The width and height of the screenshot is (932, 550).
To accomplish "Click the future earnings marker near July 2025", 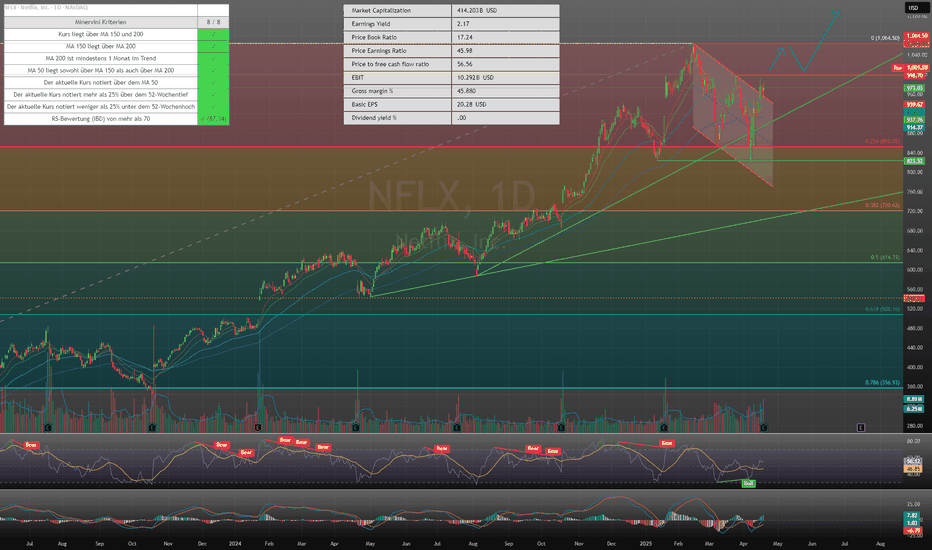I will [861, 427].
